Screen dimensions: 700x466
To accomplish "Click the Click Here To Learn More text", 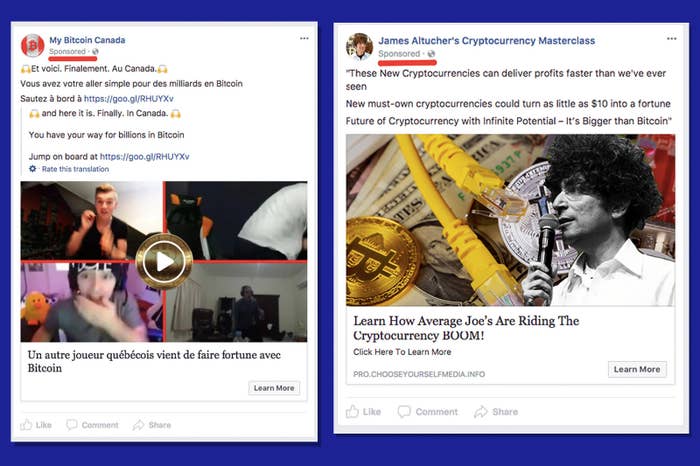I will pyautogui.click(x=402, y=352).
